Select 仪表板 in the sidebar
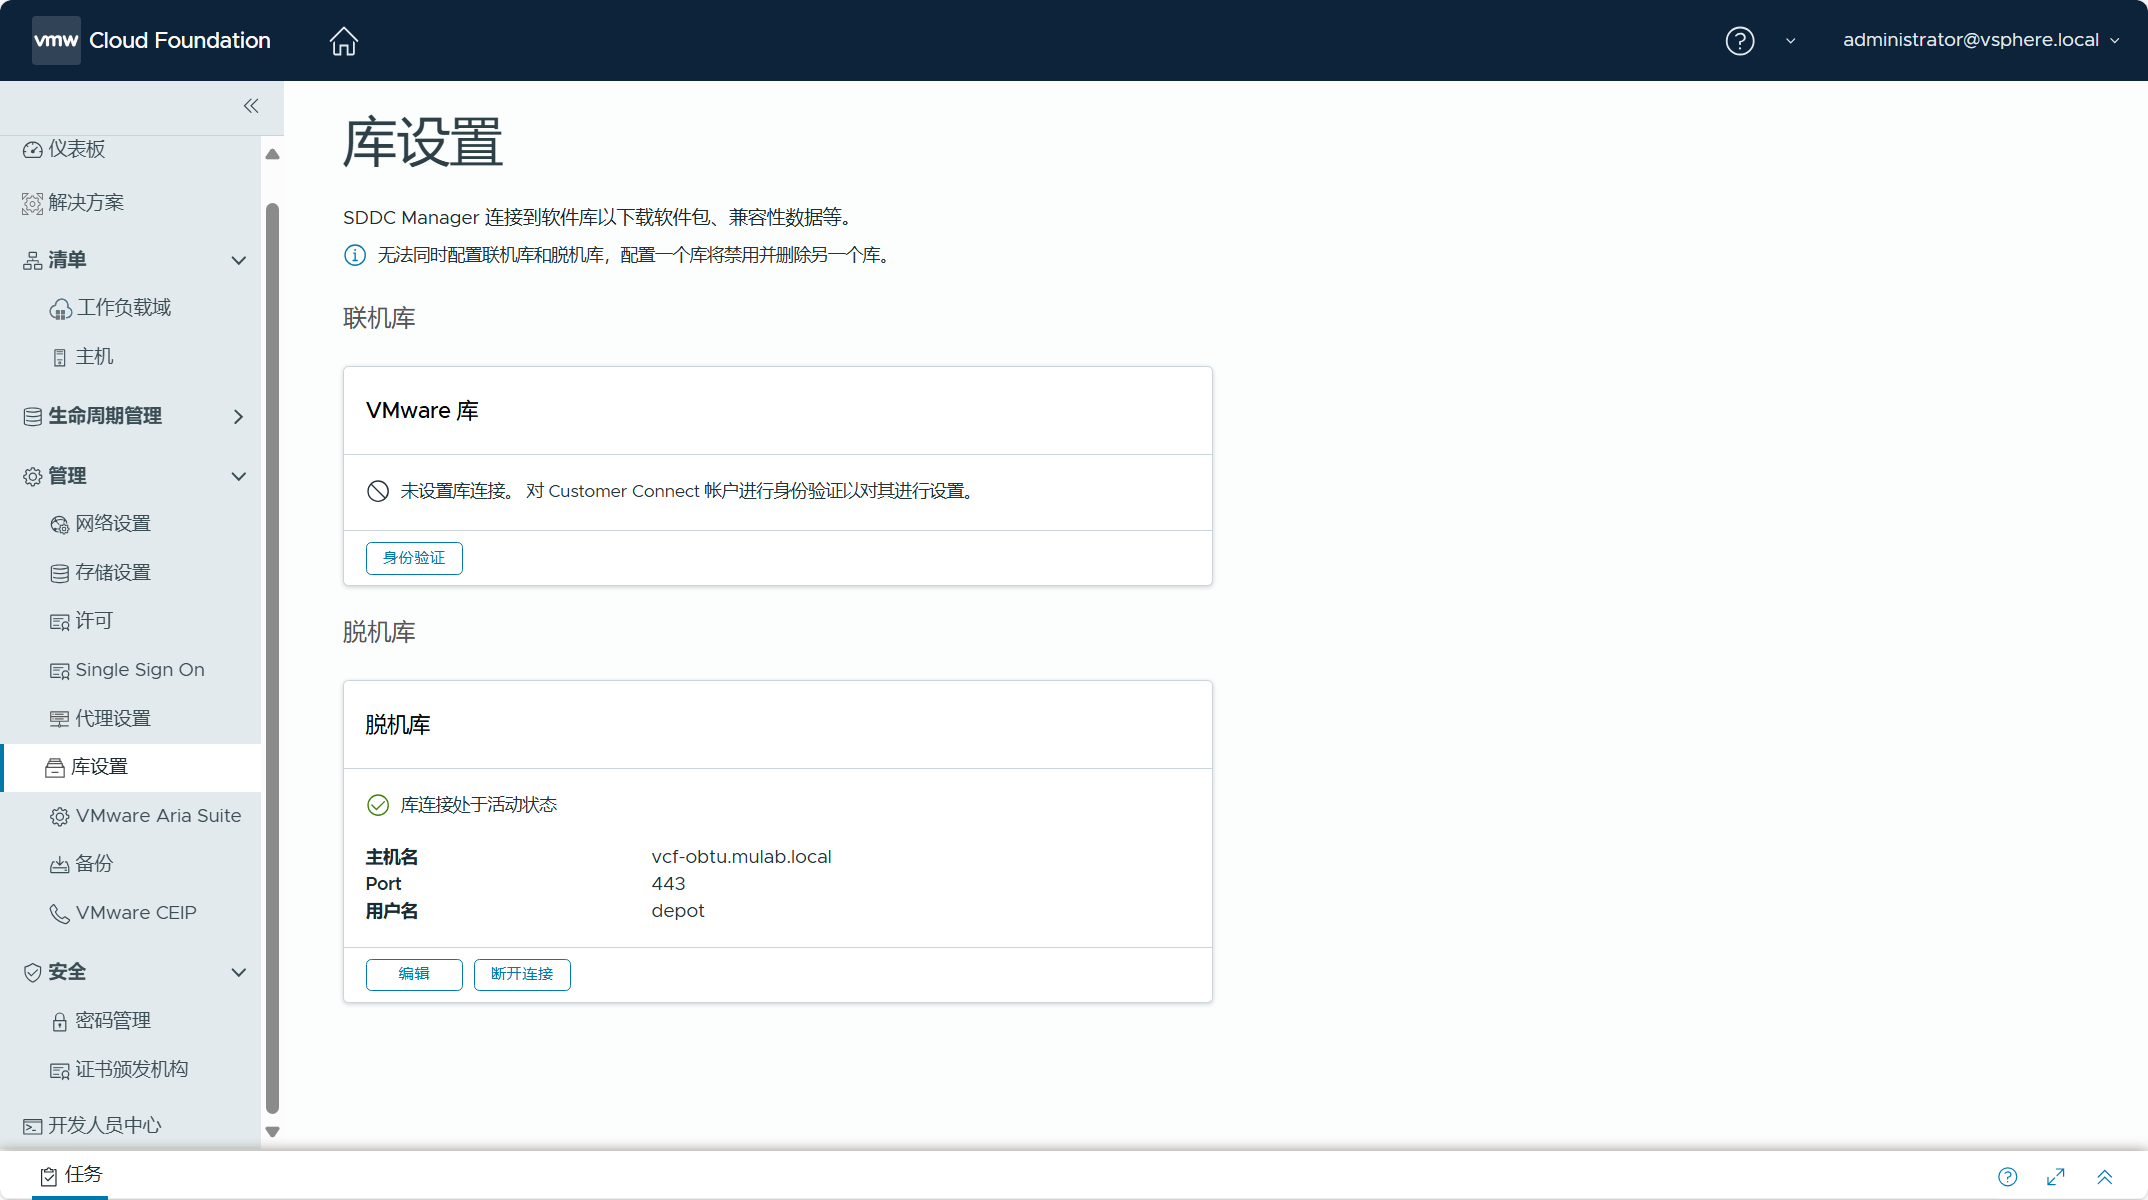The width and height of the screenshot is (2148, 1200). coord(77,149)
